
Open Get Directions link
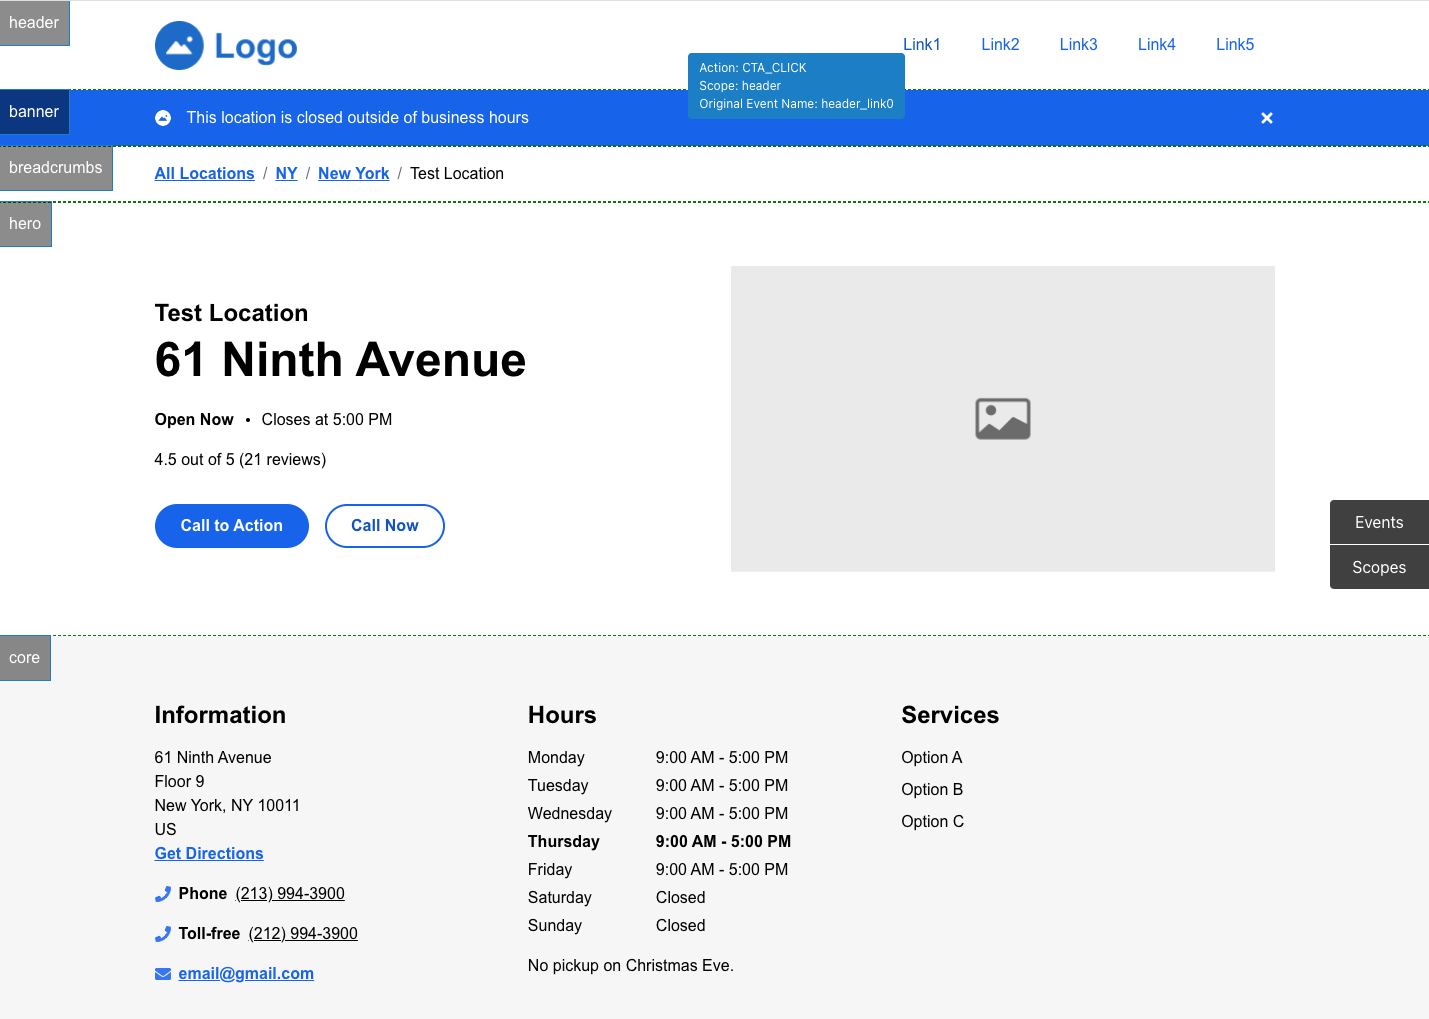pos(209,853)
